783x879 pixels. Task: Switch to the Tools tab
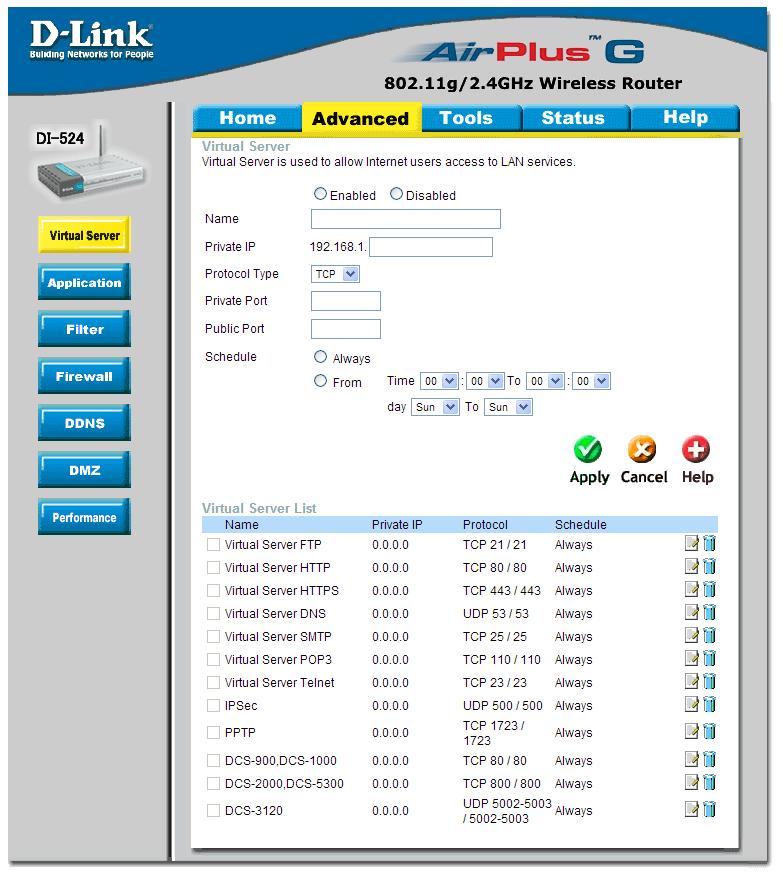point(466,118)
